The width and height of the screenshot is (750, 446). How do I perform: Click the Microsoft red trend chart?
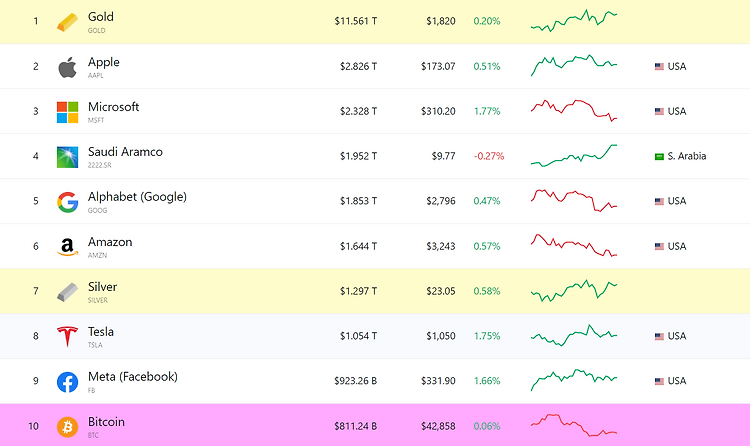point(574,111)
